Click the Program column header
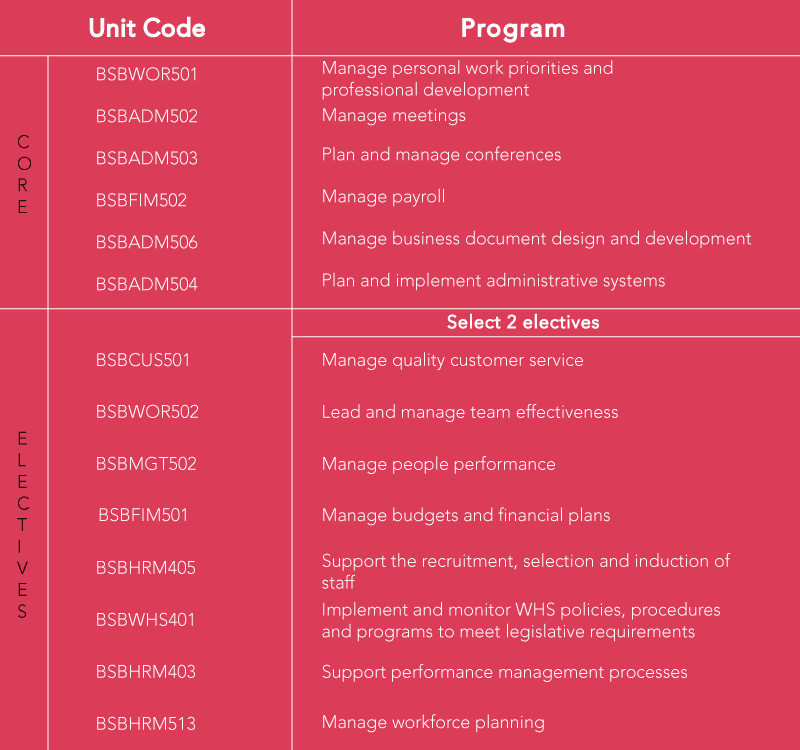 (512, 28)
